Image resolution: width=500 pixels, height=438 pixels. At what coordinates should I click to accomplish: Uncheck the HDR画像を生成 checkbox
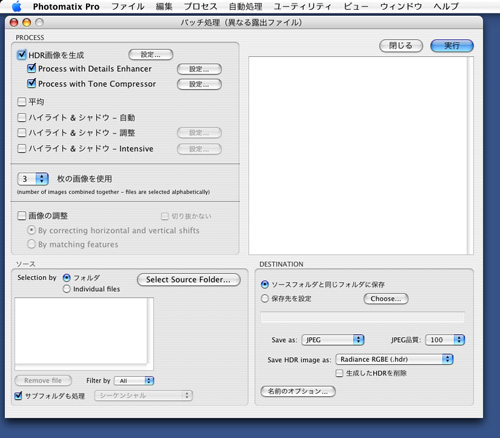[22, 55]
